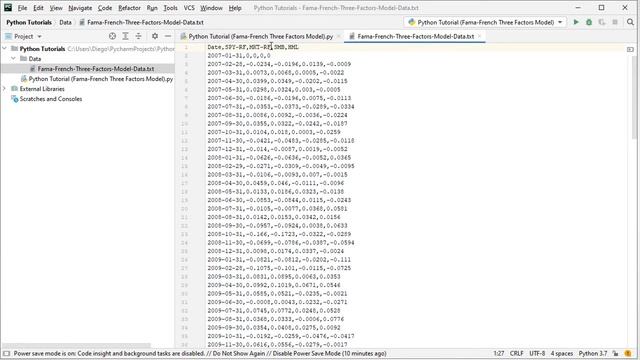The width and height of the screenshot is (640, 360).
Task: Open the Window menu
Action: (211, 8)
